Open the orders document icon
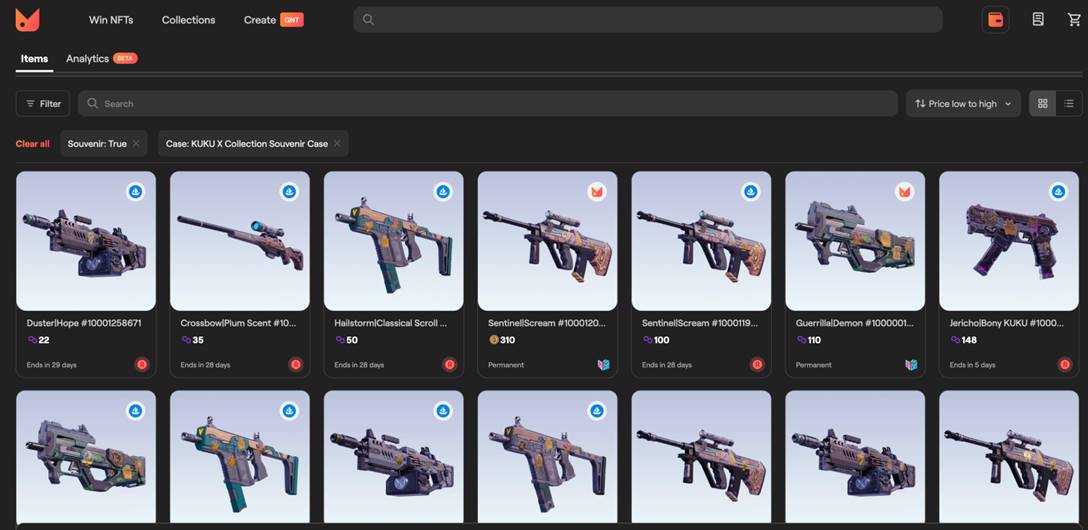The height and width of the screenshot is (530, 1088). pyautogui.click(x=1038, y=20)
